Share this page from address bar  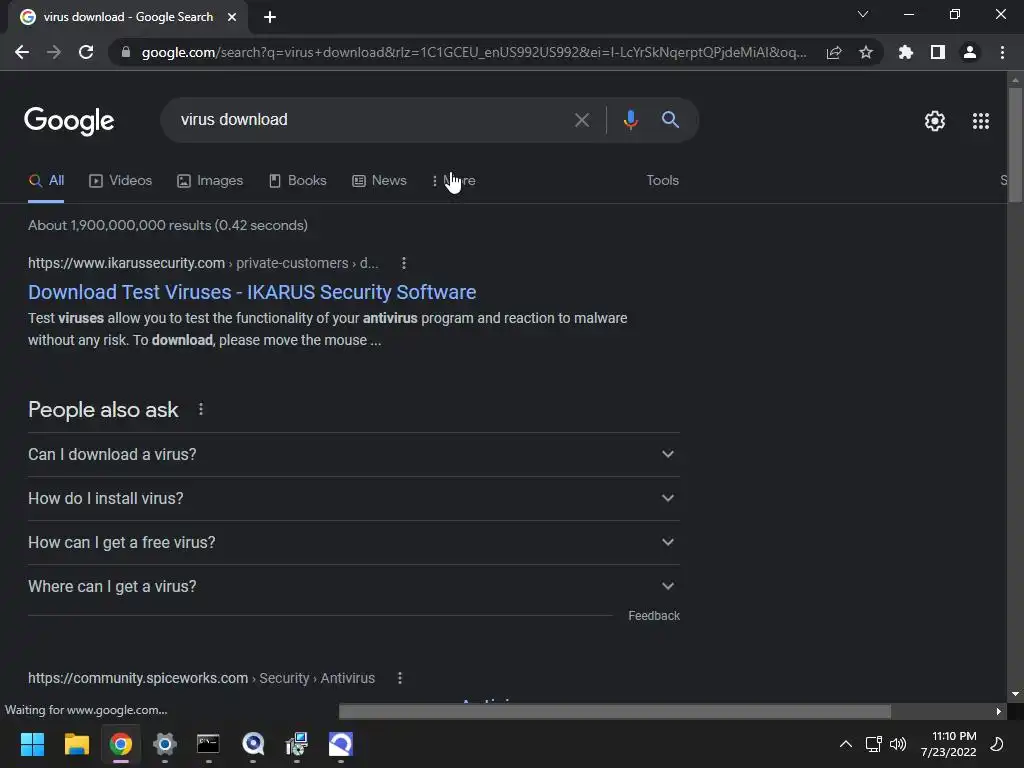pos(834,52)
